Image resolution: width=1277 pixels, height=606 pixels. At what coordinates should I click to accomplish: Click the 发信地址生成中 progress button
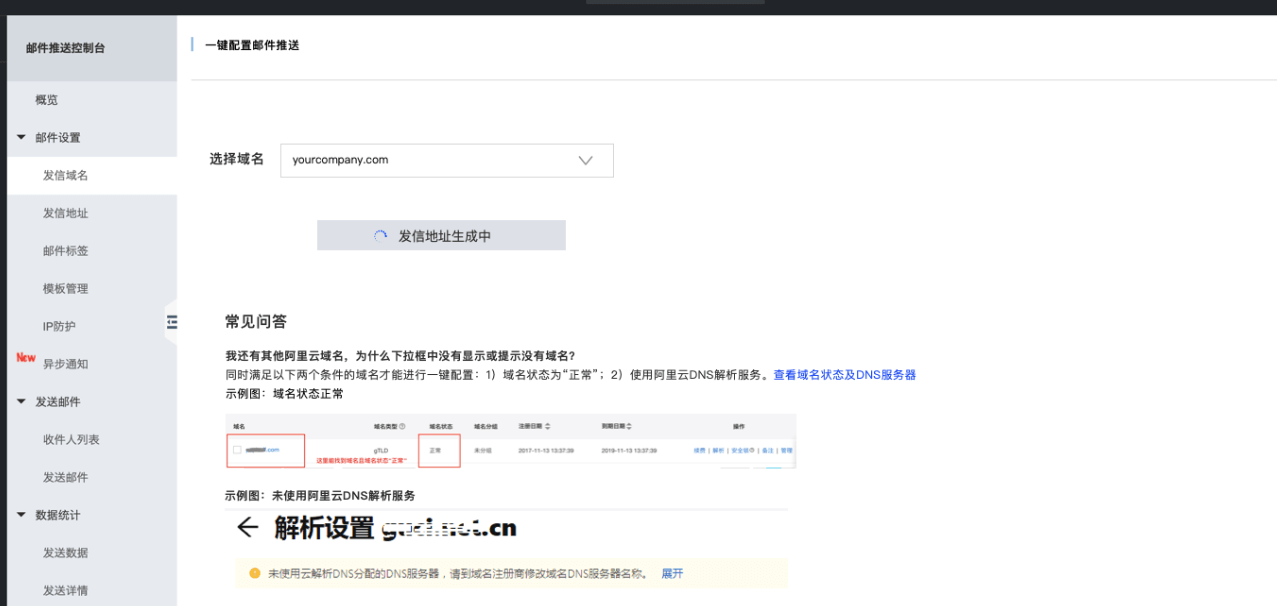pyautogui.click(x=441, y=234)
